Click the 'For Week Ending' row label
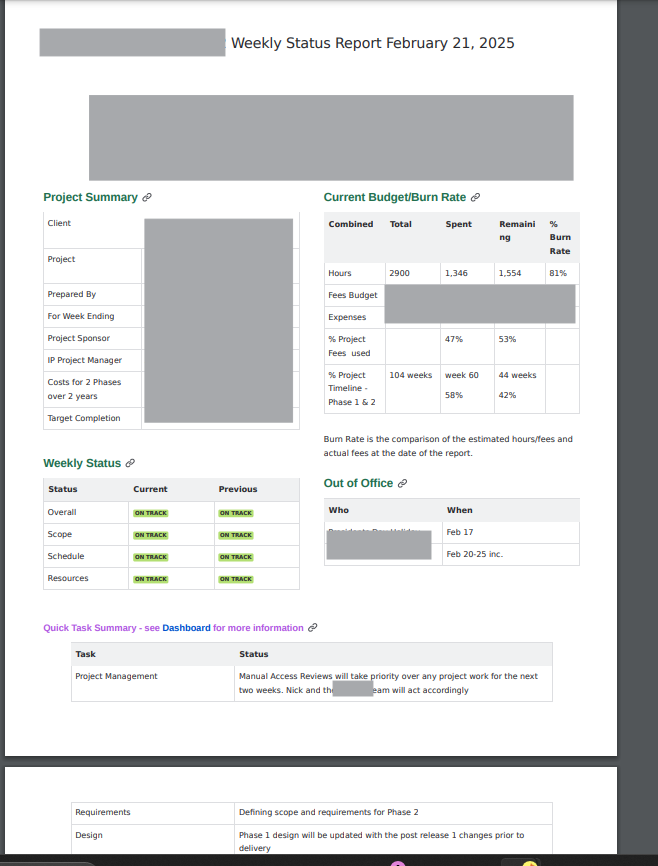The image size is (658, 866). (x=81, y=316)
